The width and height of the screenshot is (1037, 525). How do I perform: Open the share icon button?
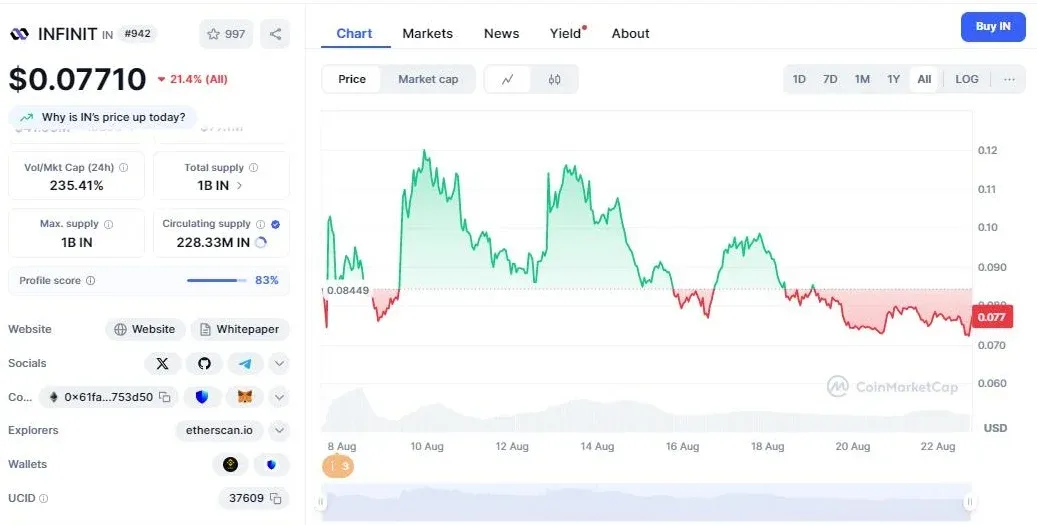pos(275,34)
